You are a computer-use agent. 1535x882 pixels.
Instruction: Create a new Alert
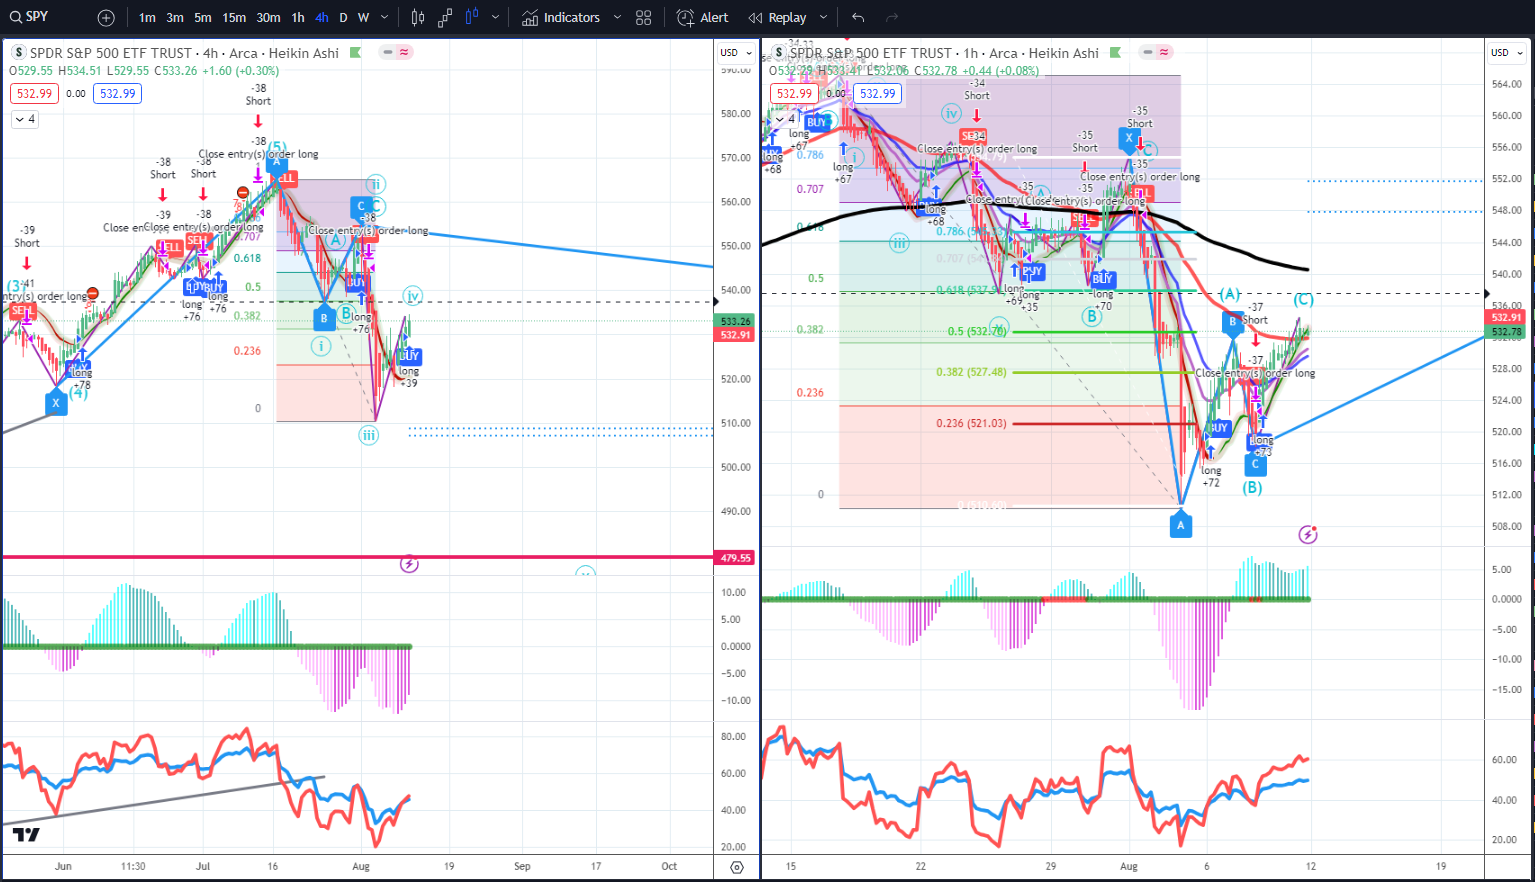point(703,18)
